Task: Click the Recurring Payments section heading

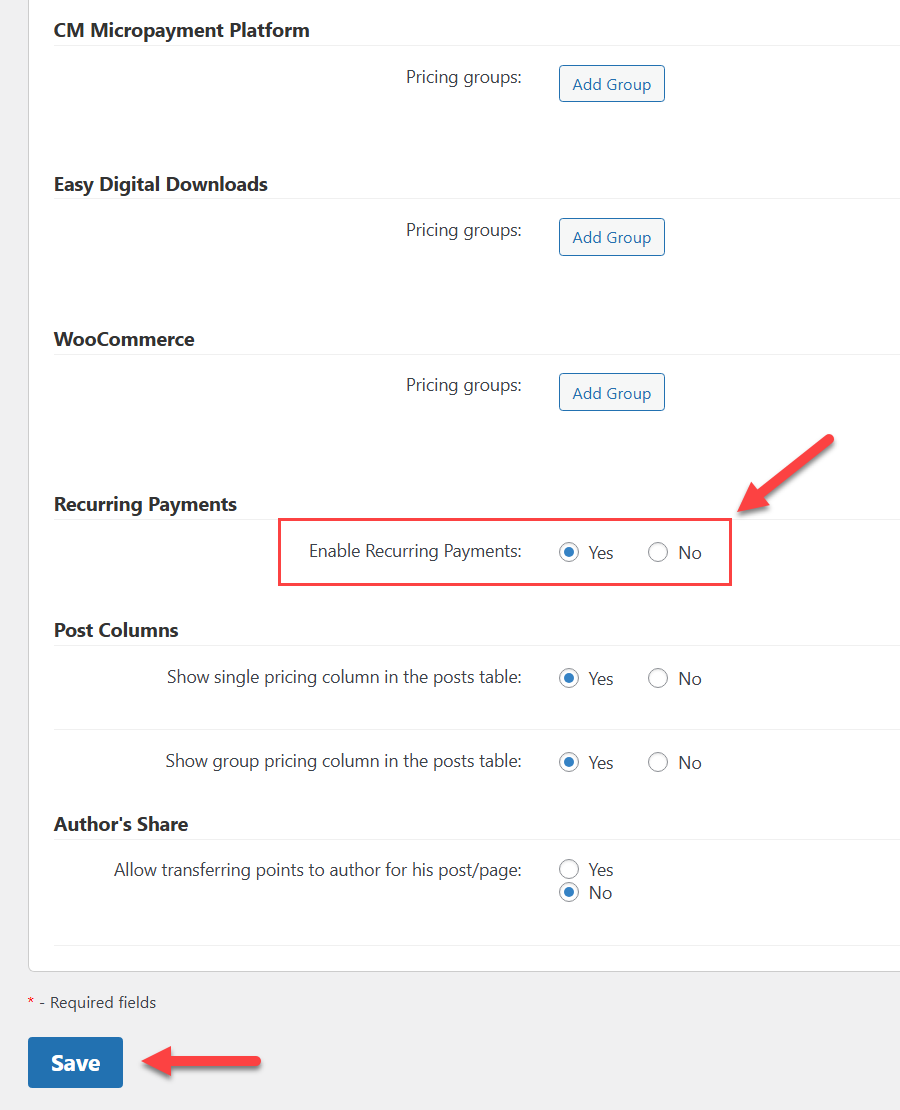Action: click(x=145, y=504)
